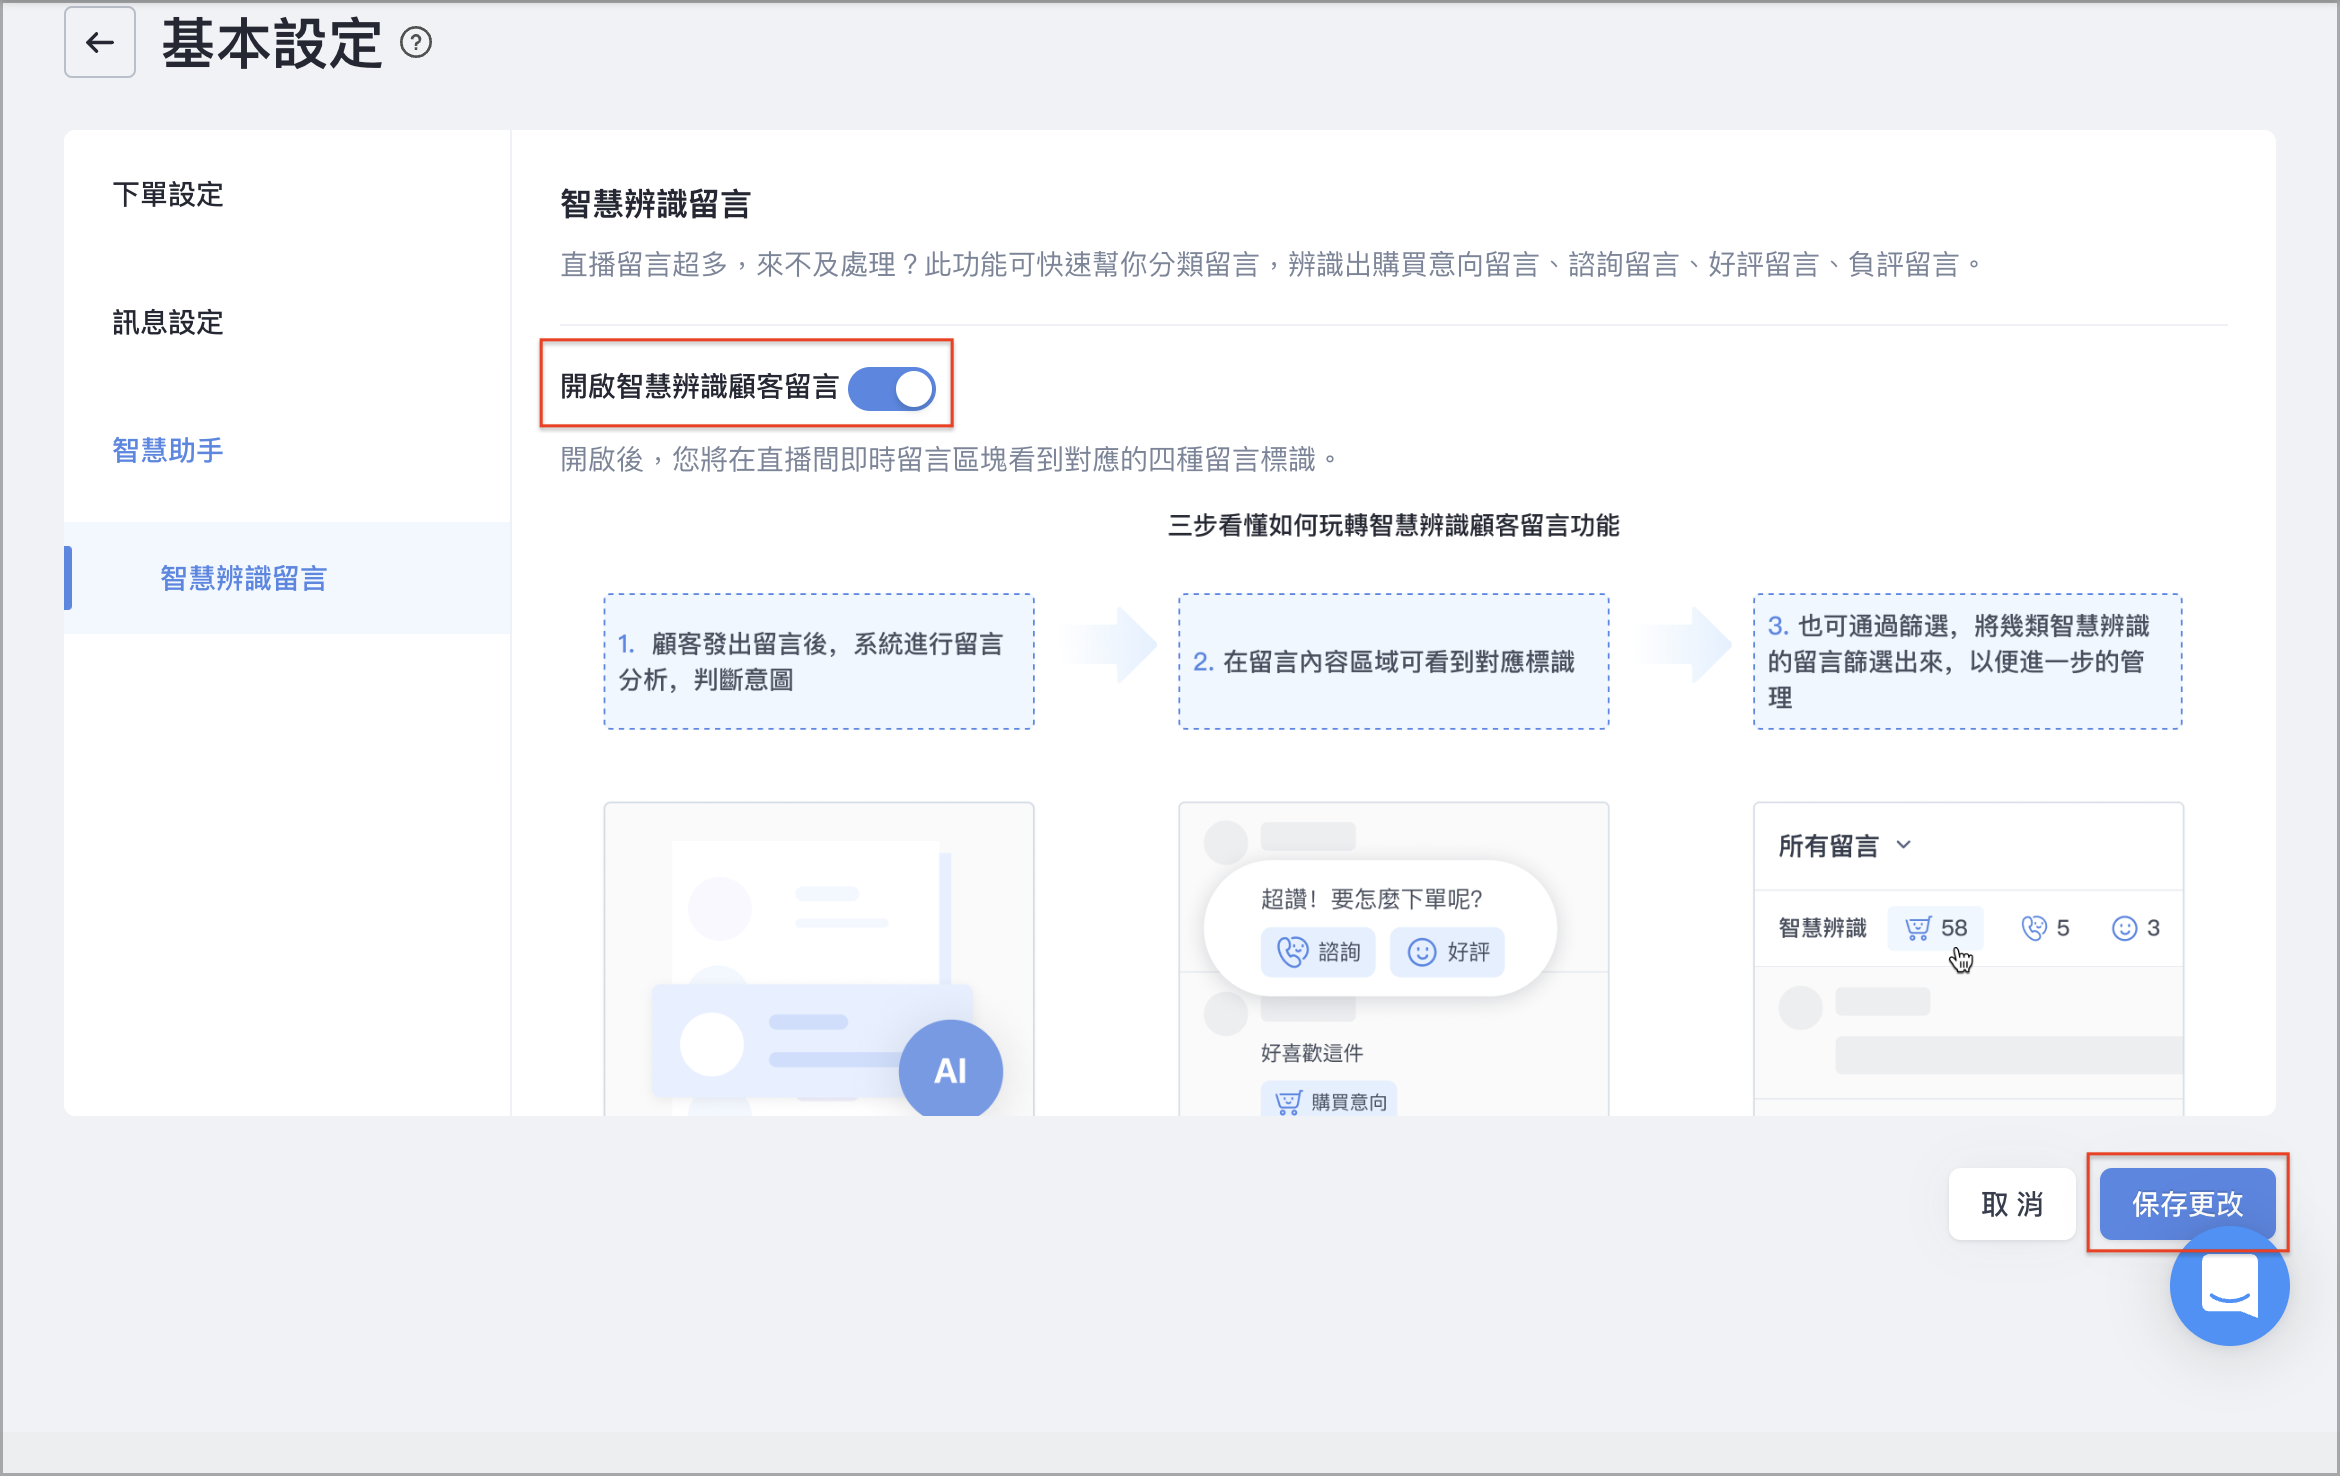Click the 諮詢 tag in chat bubble

tap(1318, 952)
